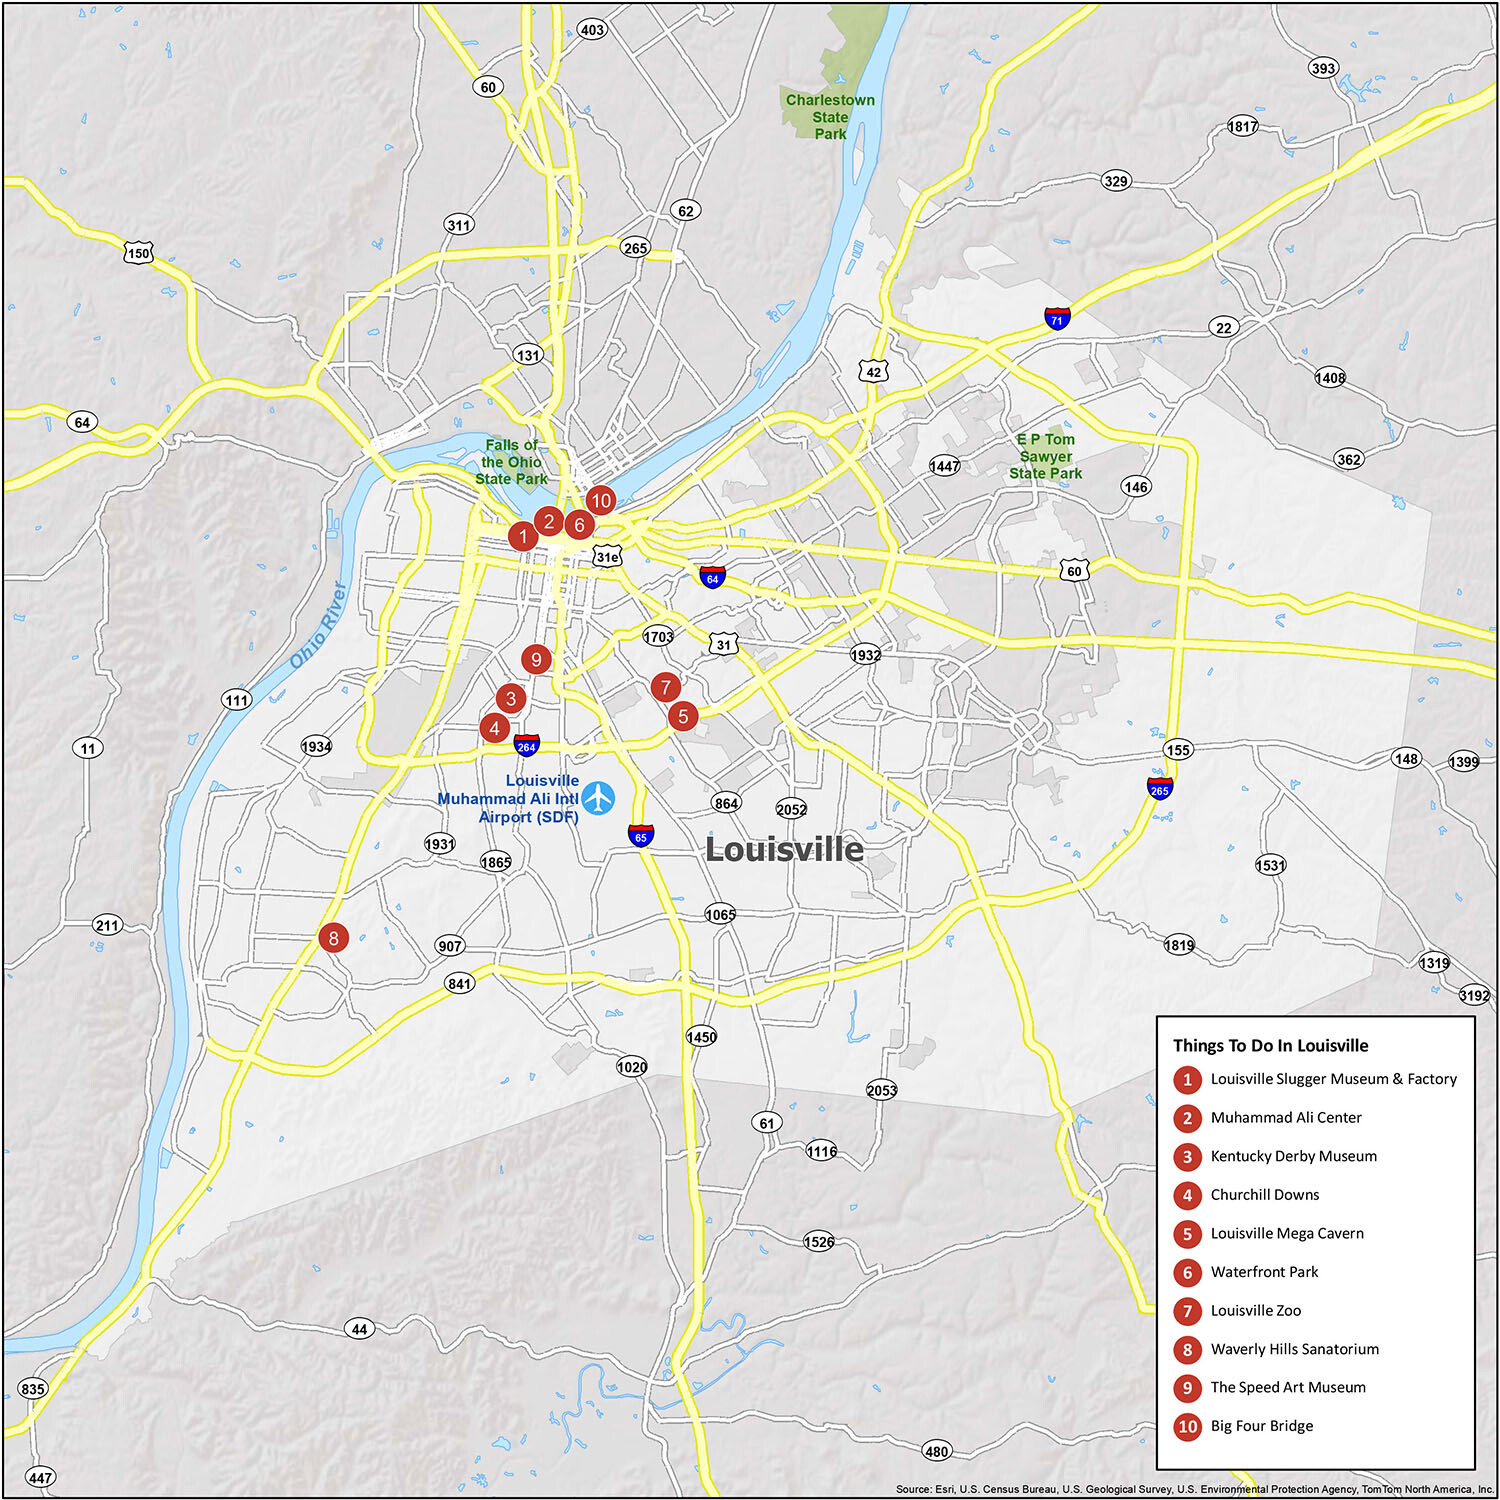Click the Louisville city name label

[783, 849]
